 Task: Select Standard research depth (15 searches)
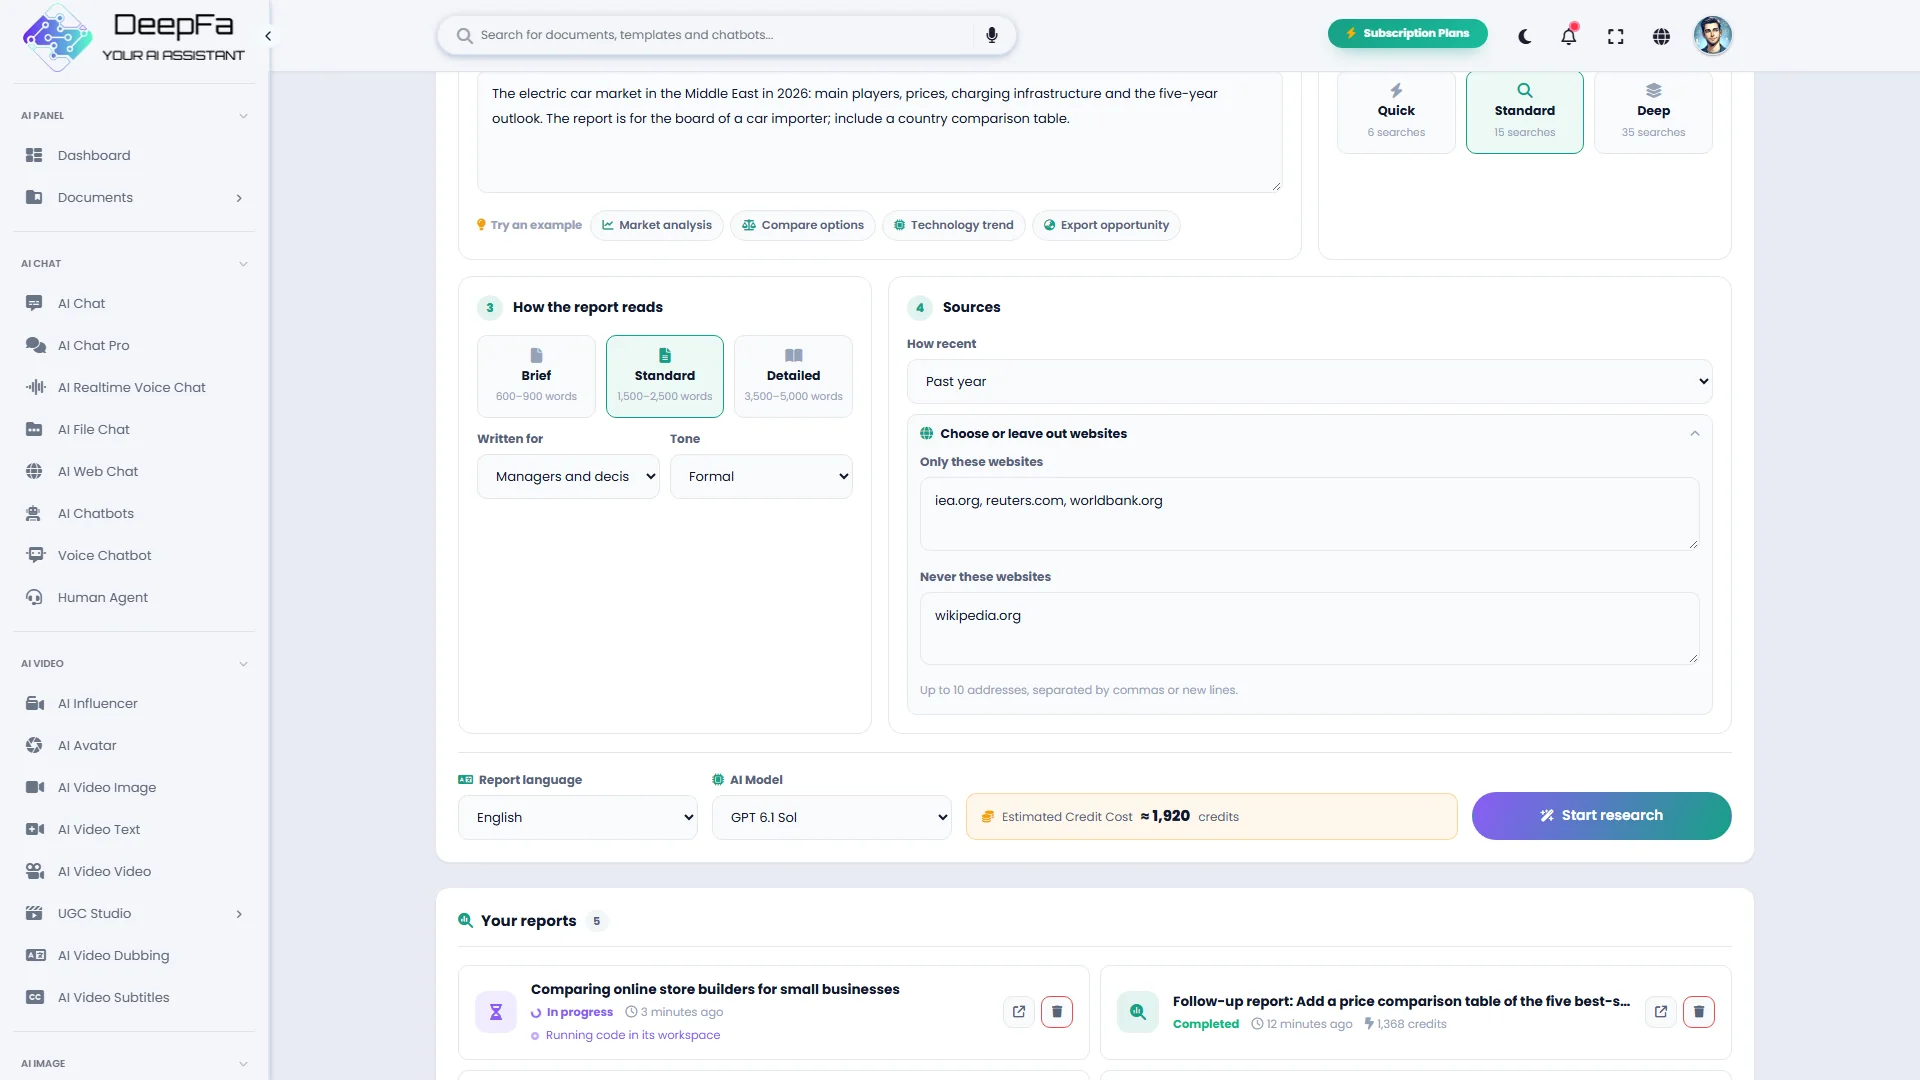coord(1524,112)
